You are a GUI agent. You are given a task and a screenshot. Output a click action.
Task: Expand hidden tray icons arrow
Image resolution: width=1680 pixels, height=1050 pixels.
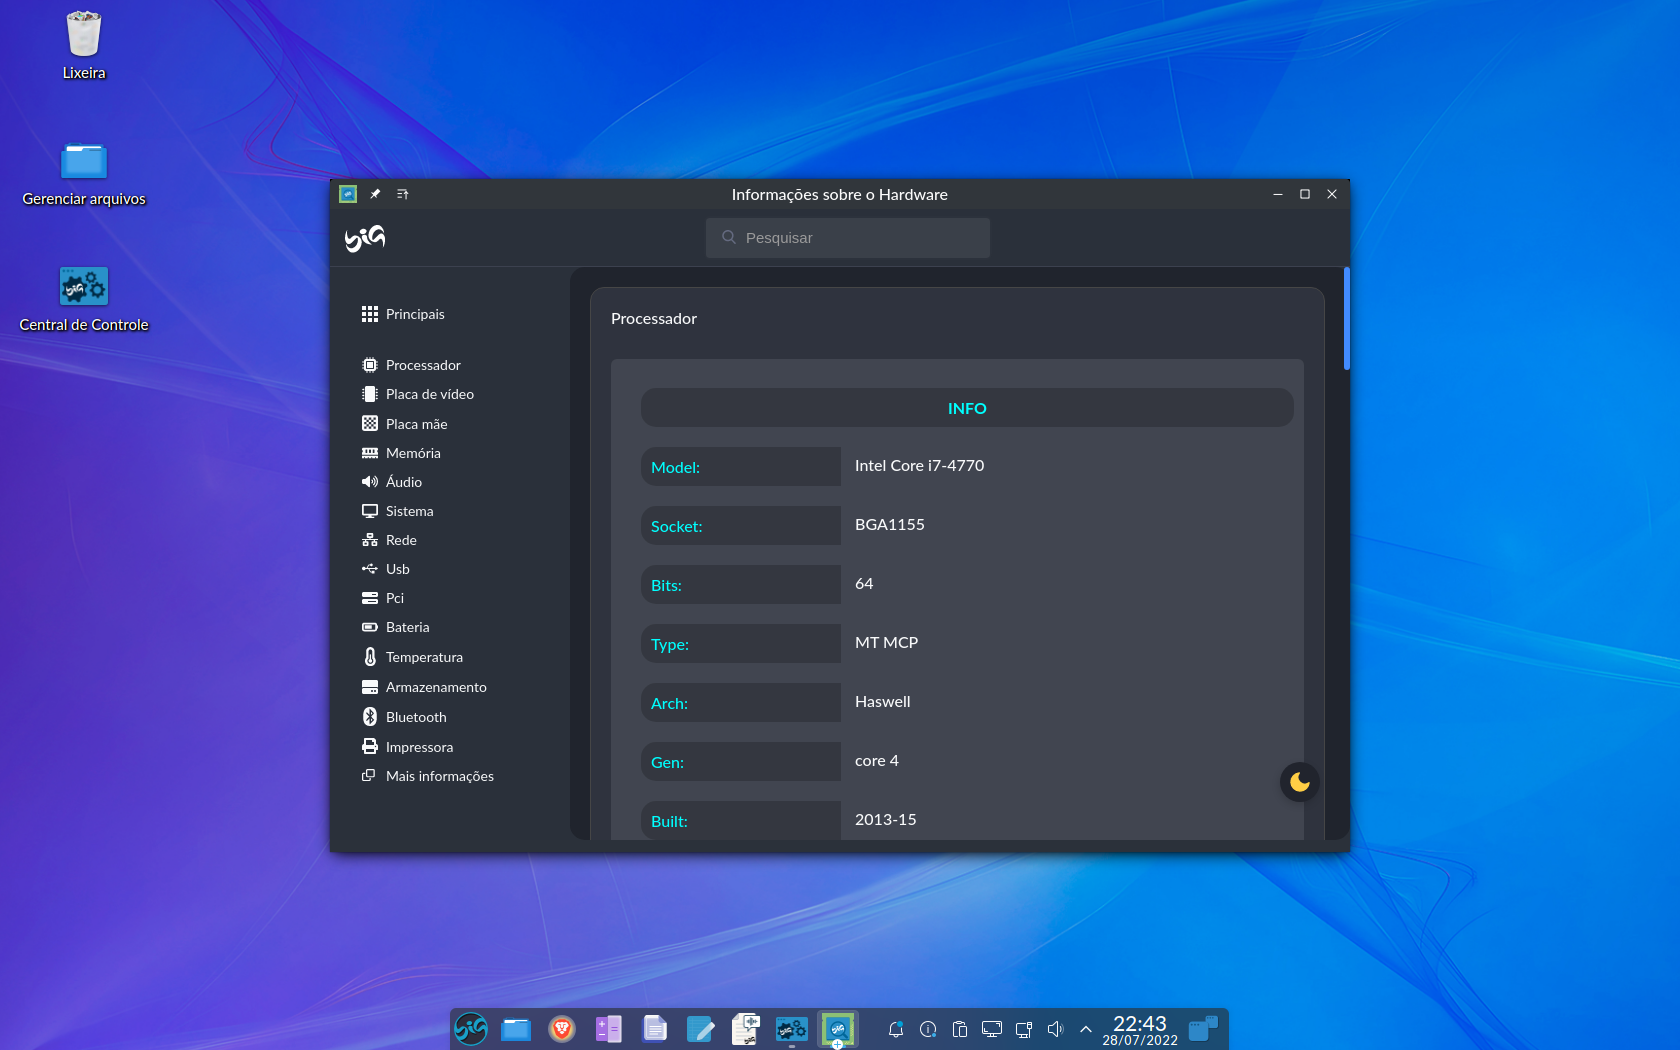click(x=1086, y=1029)
